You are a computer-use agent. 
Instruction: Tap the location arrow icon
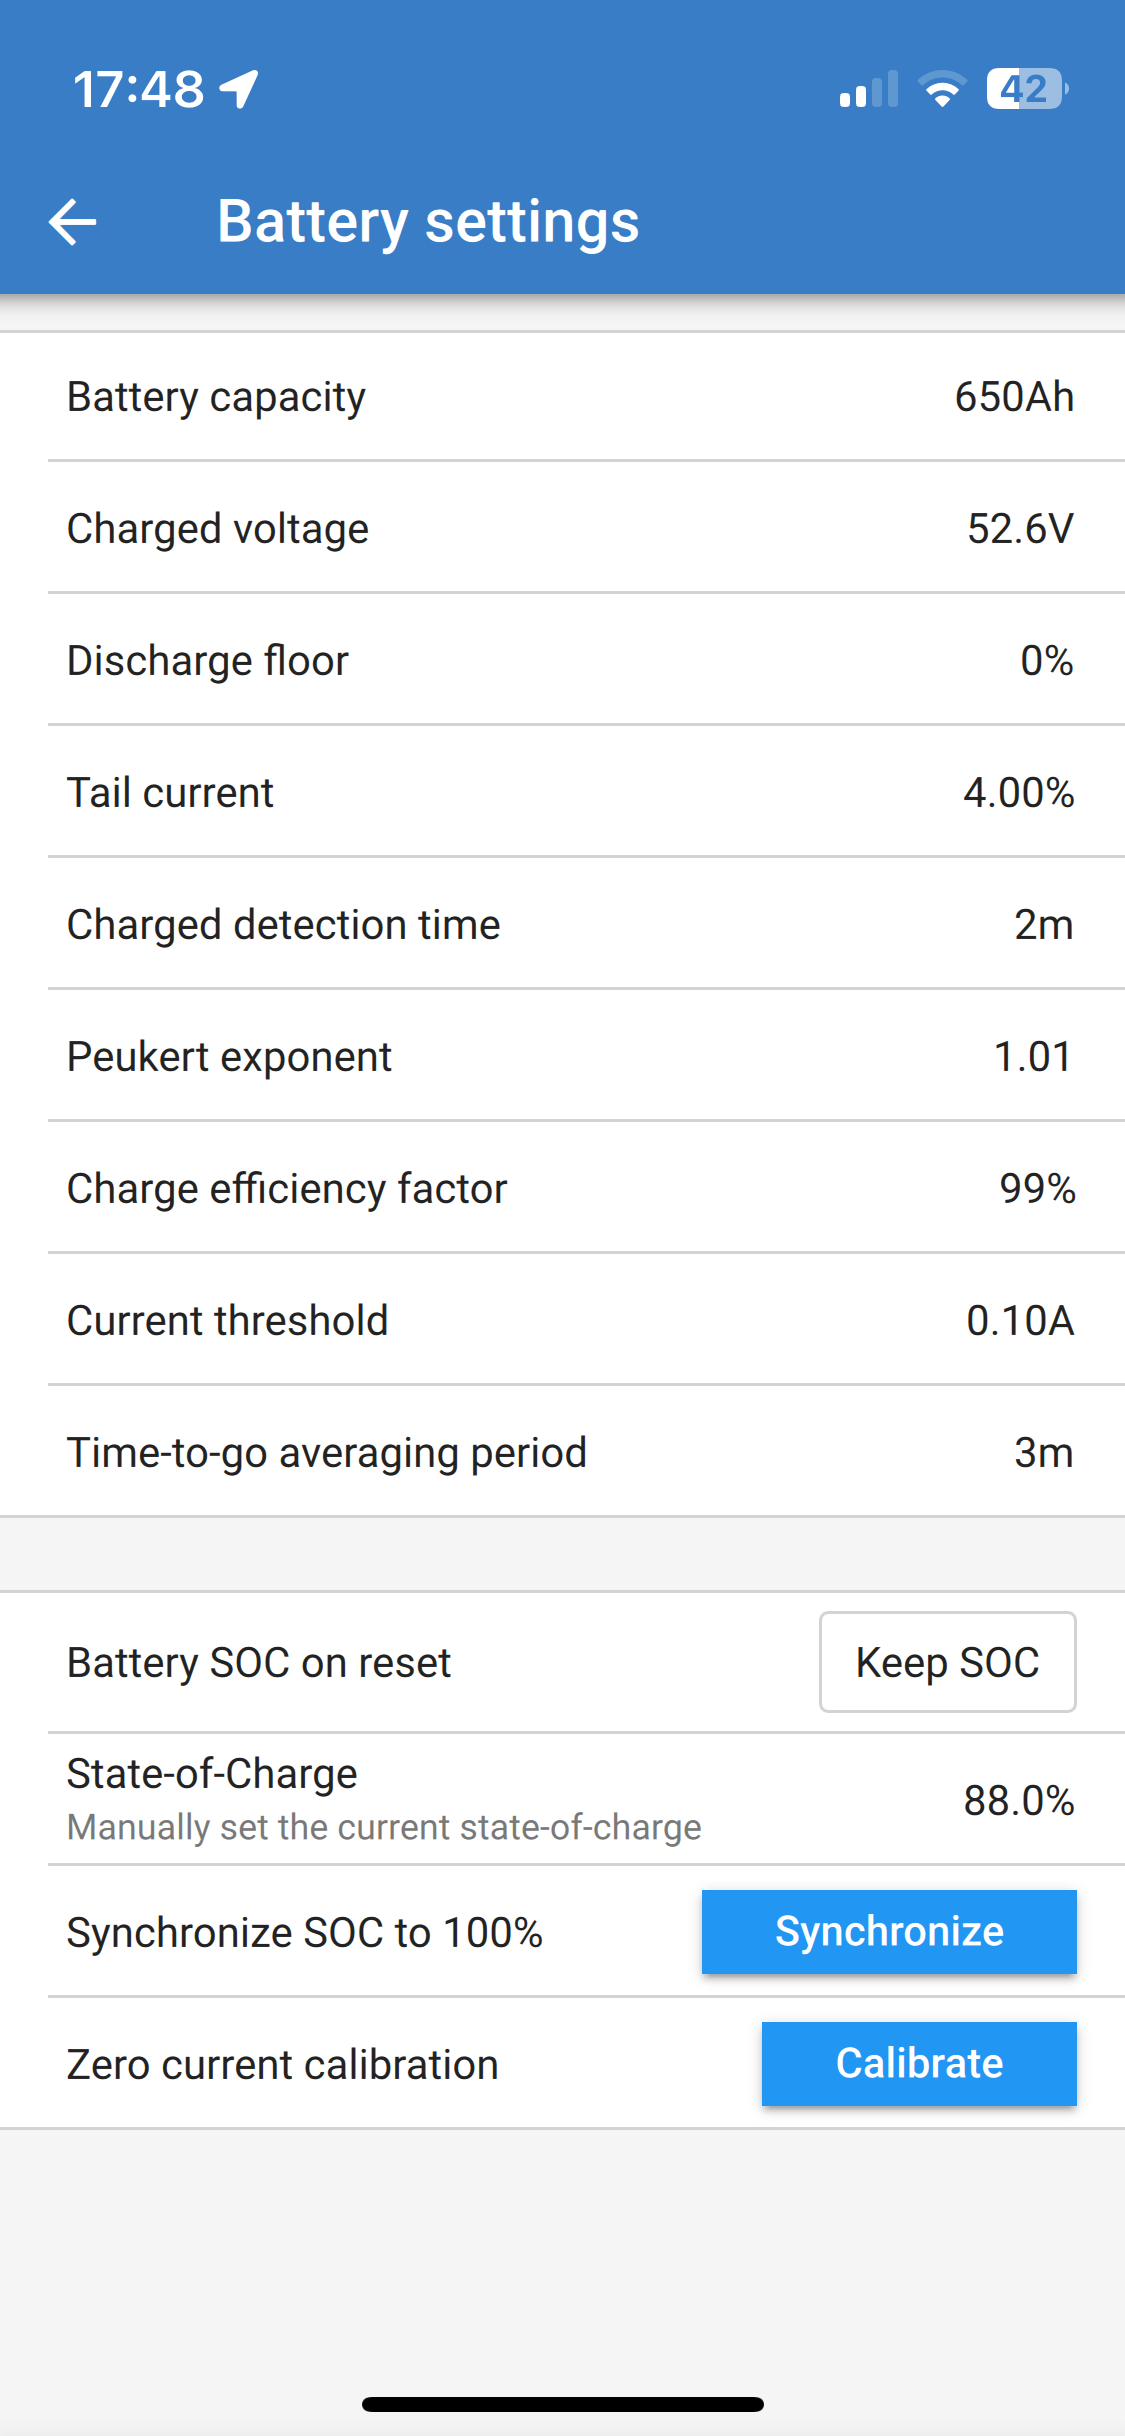[240, 90]
